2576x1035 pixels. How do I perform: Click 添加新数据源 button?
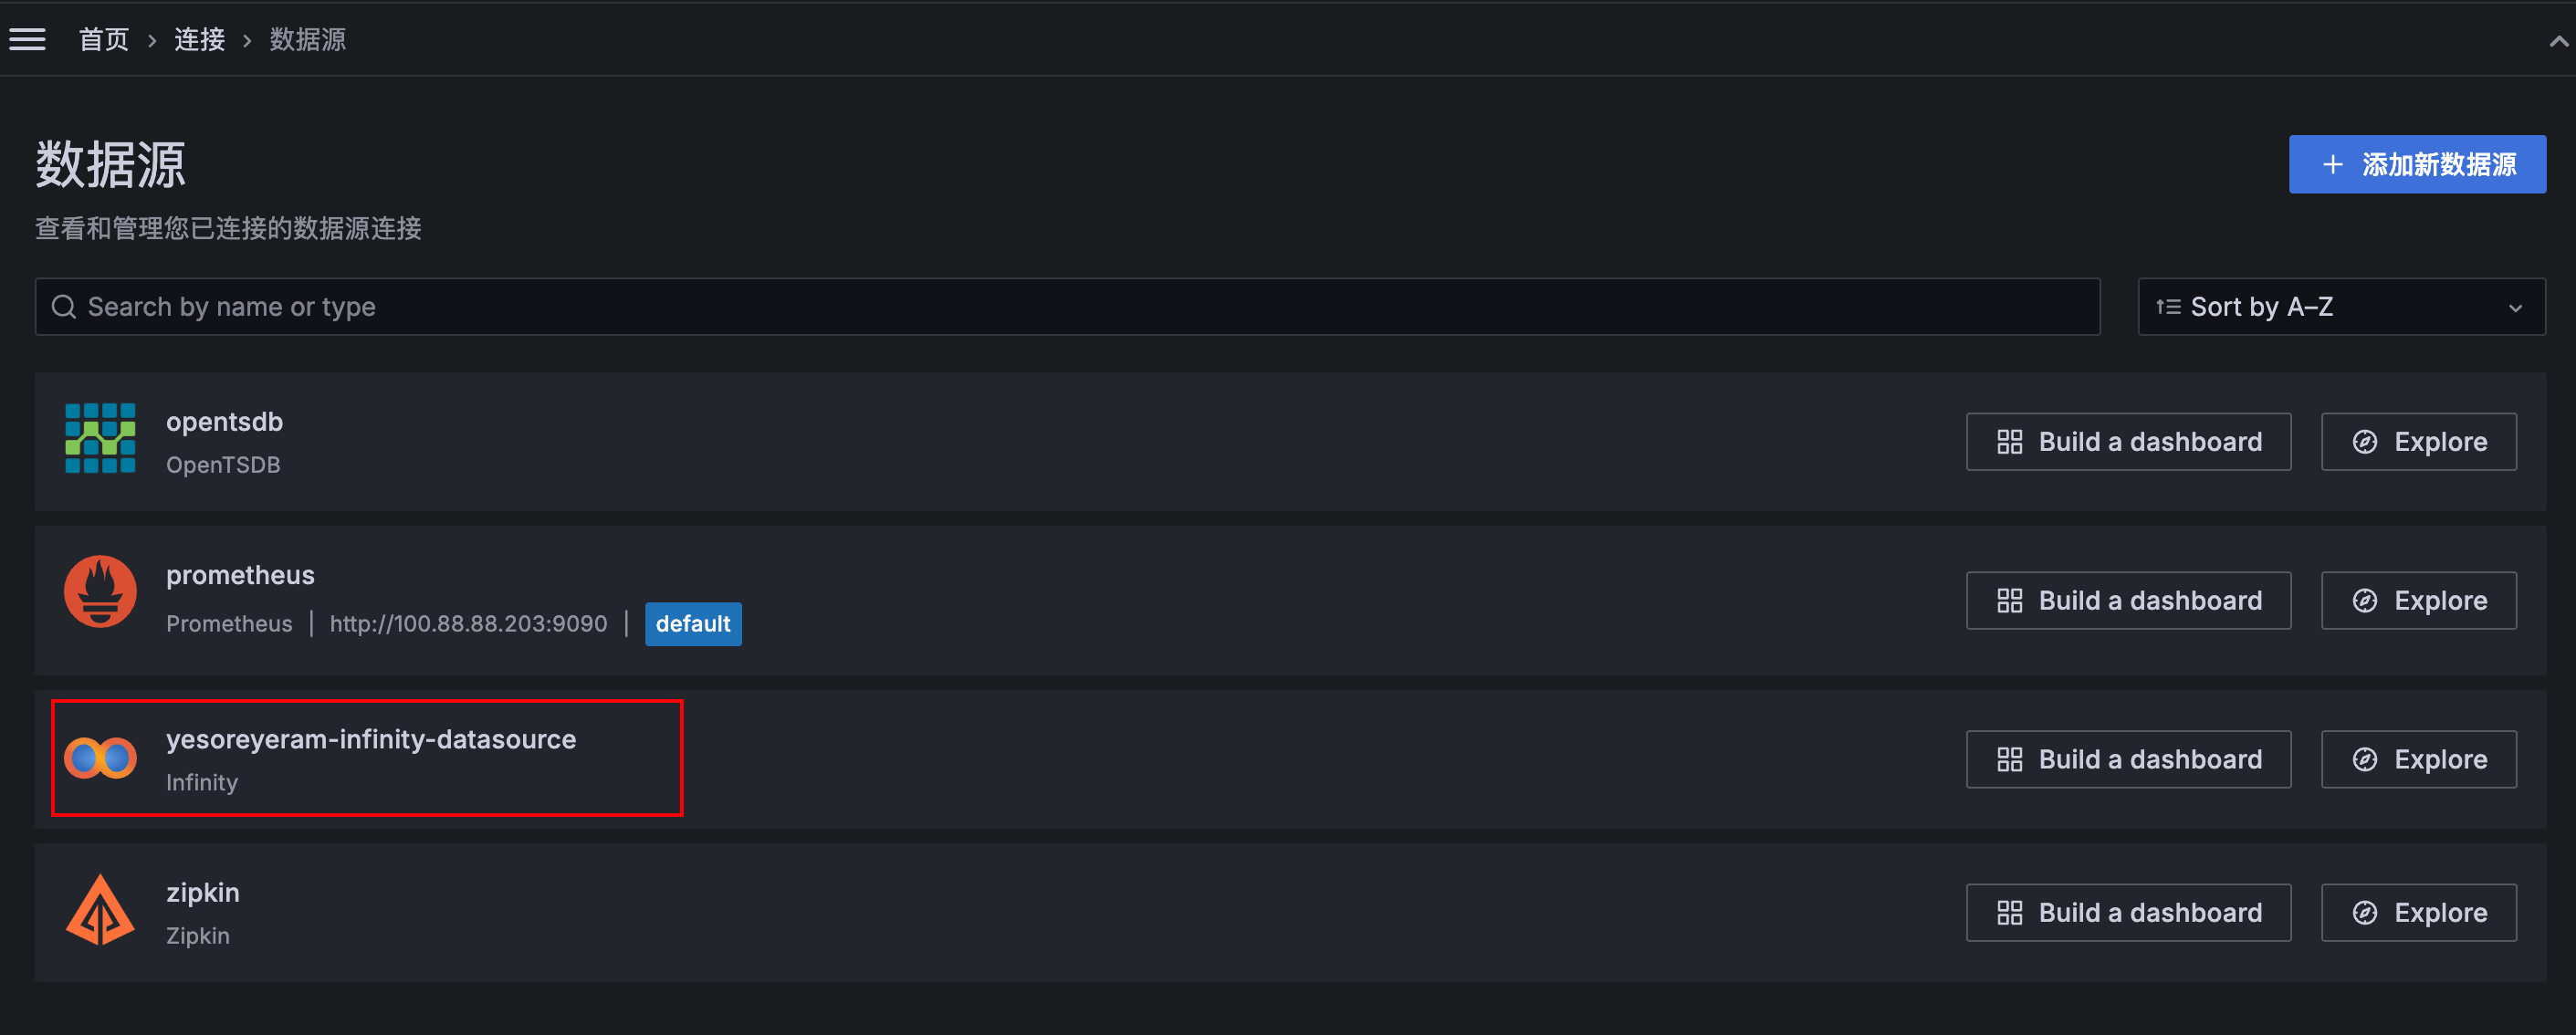pos(2416,164)
